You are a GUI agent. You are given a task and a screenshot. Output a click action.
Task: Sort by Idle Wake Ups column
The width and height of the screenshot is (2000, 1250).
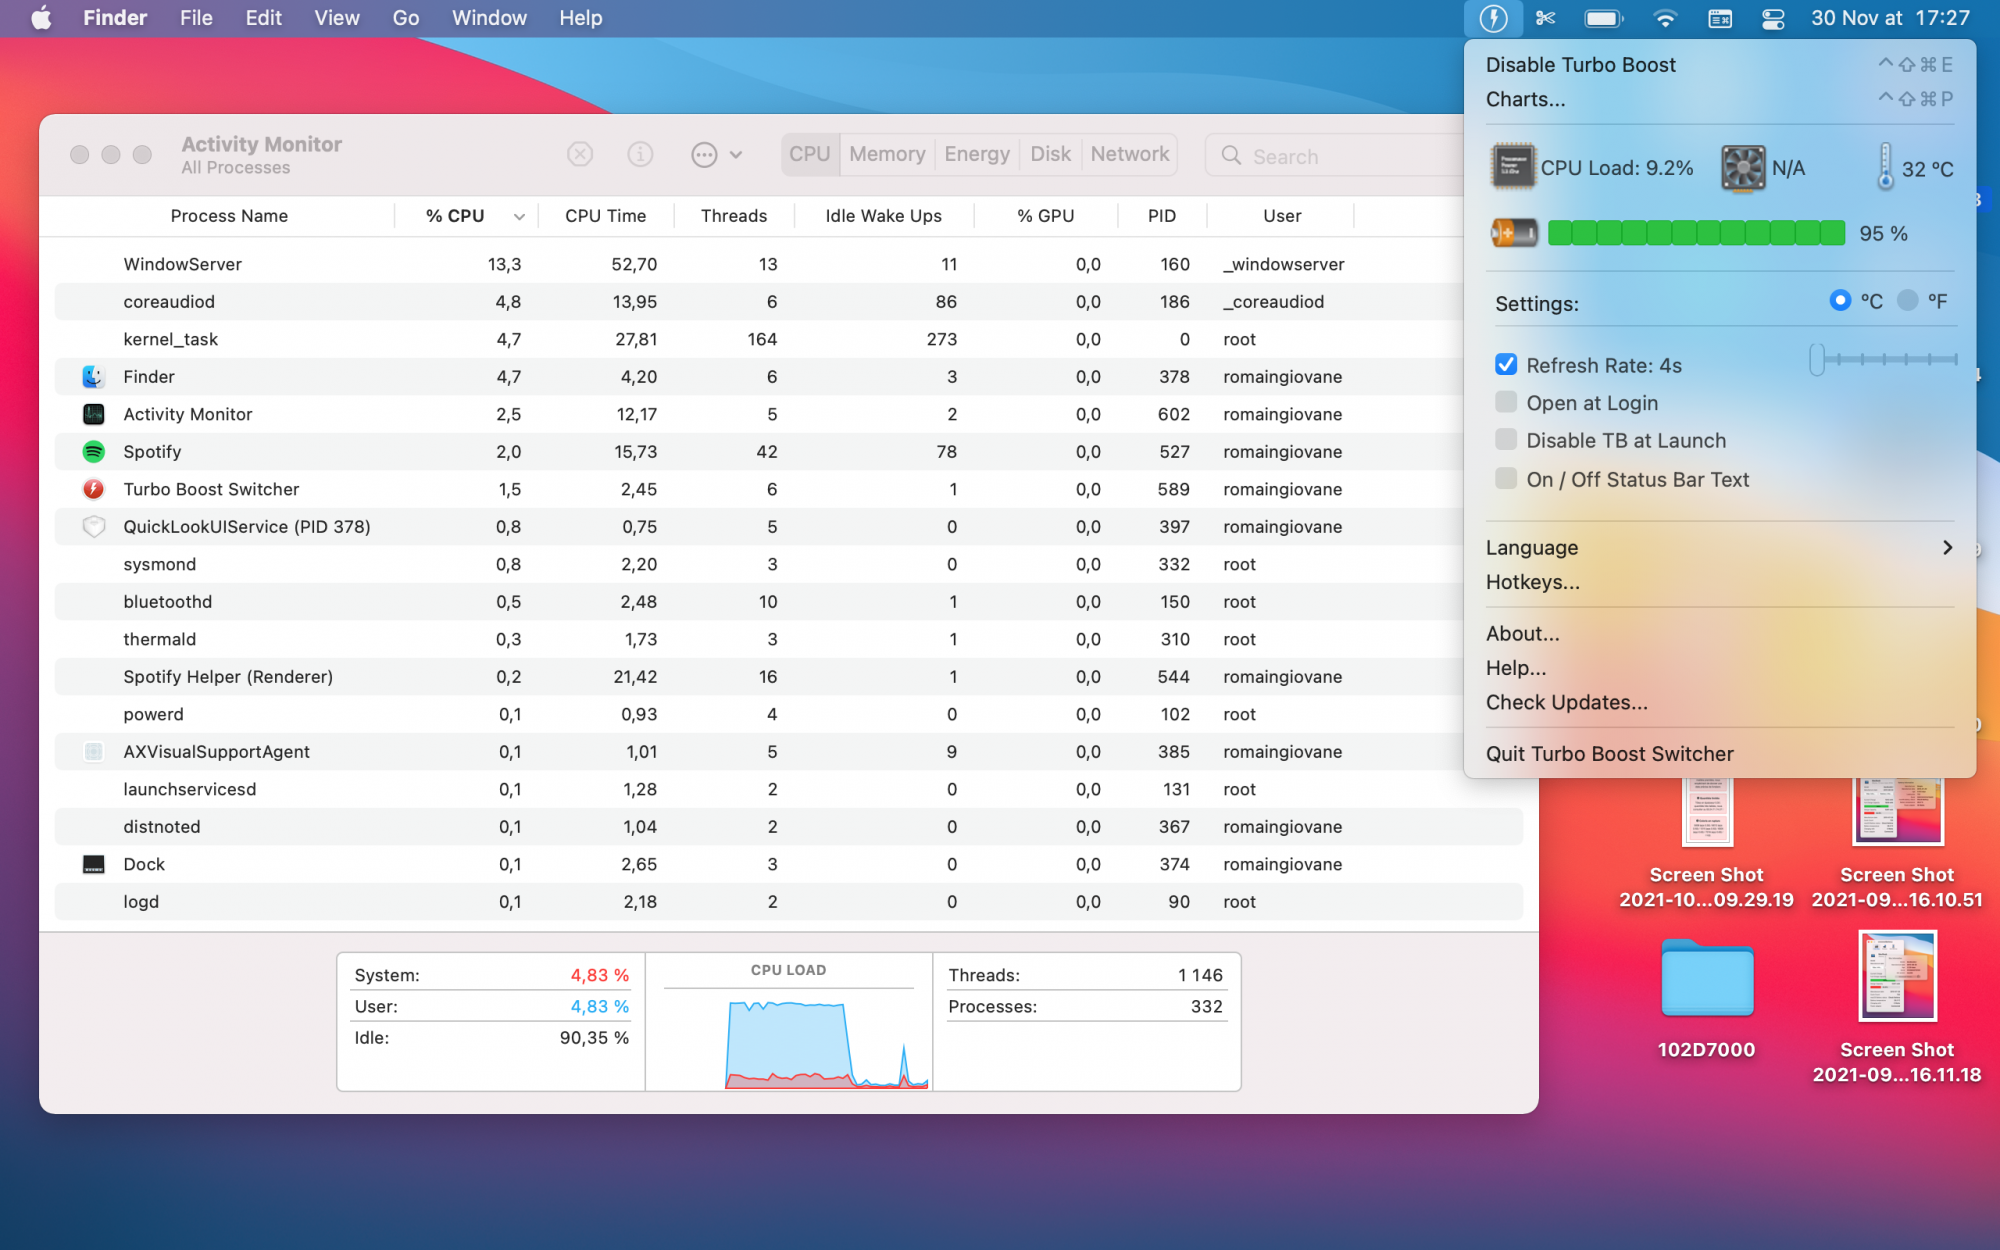tap(883, 216)
